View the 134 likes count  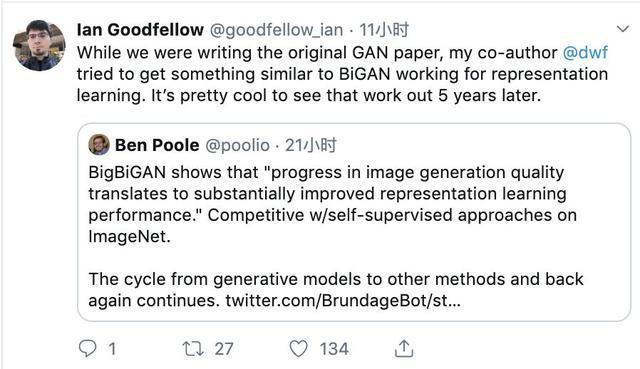[334, 349]
